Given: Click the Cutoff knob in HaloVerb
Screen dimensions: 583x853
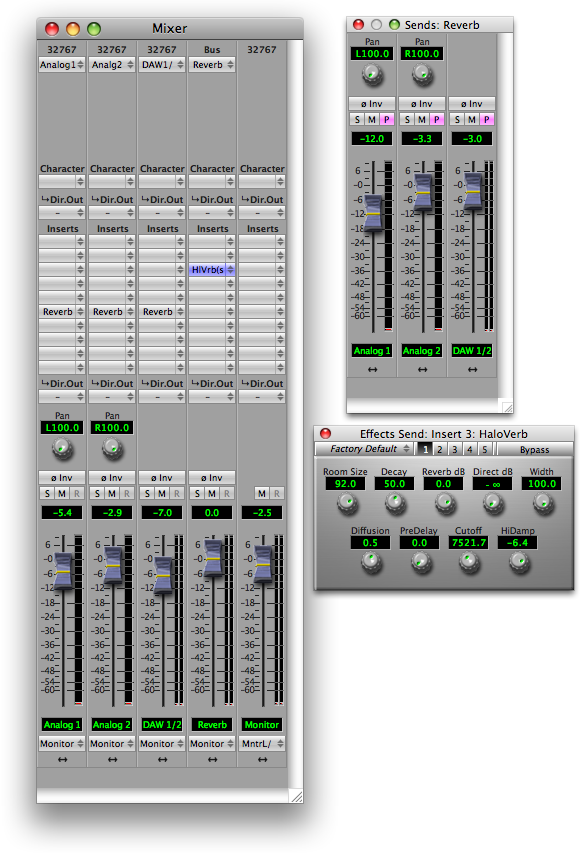Looking at the screenshot, I should 469,563.
